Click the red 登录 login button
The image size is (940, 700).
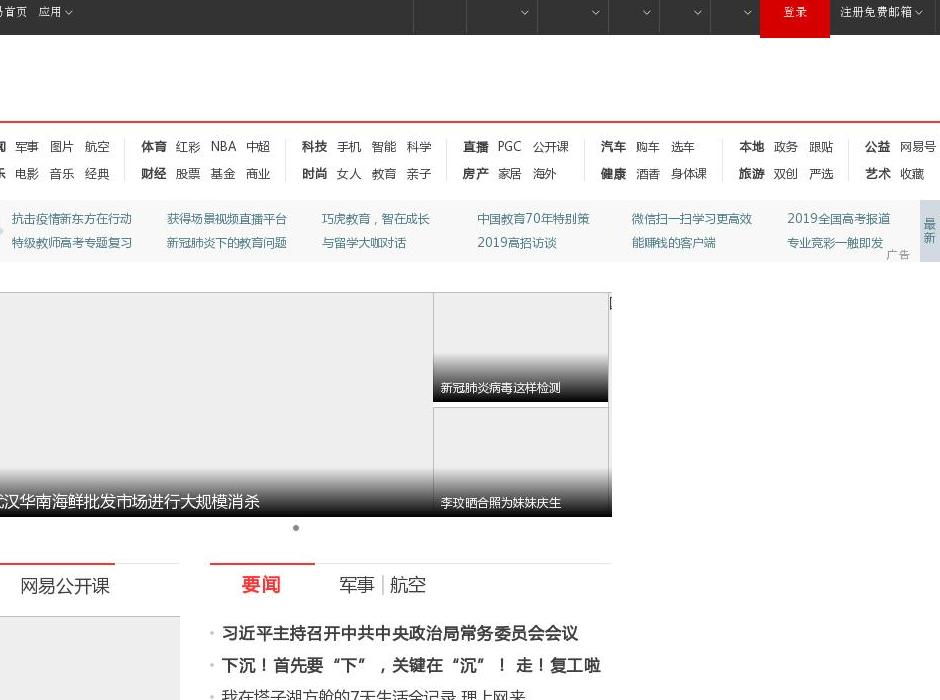point(795,13)
